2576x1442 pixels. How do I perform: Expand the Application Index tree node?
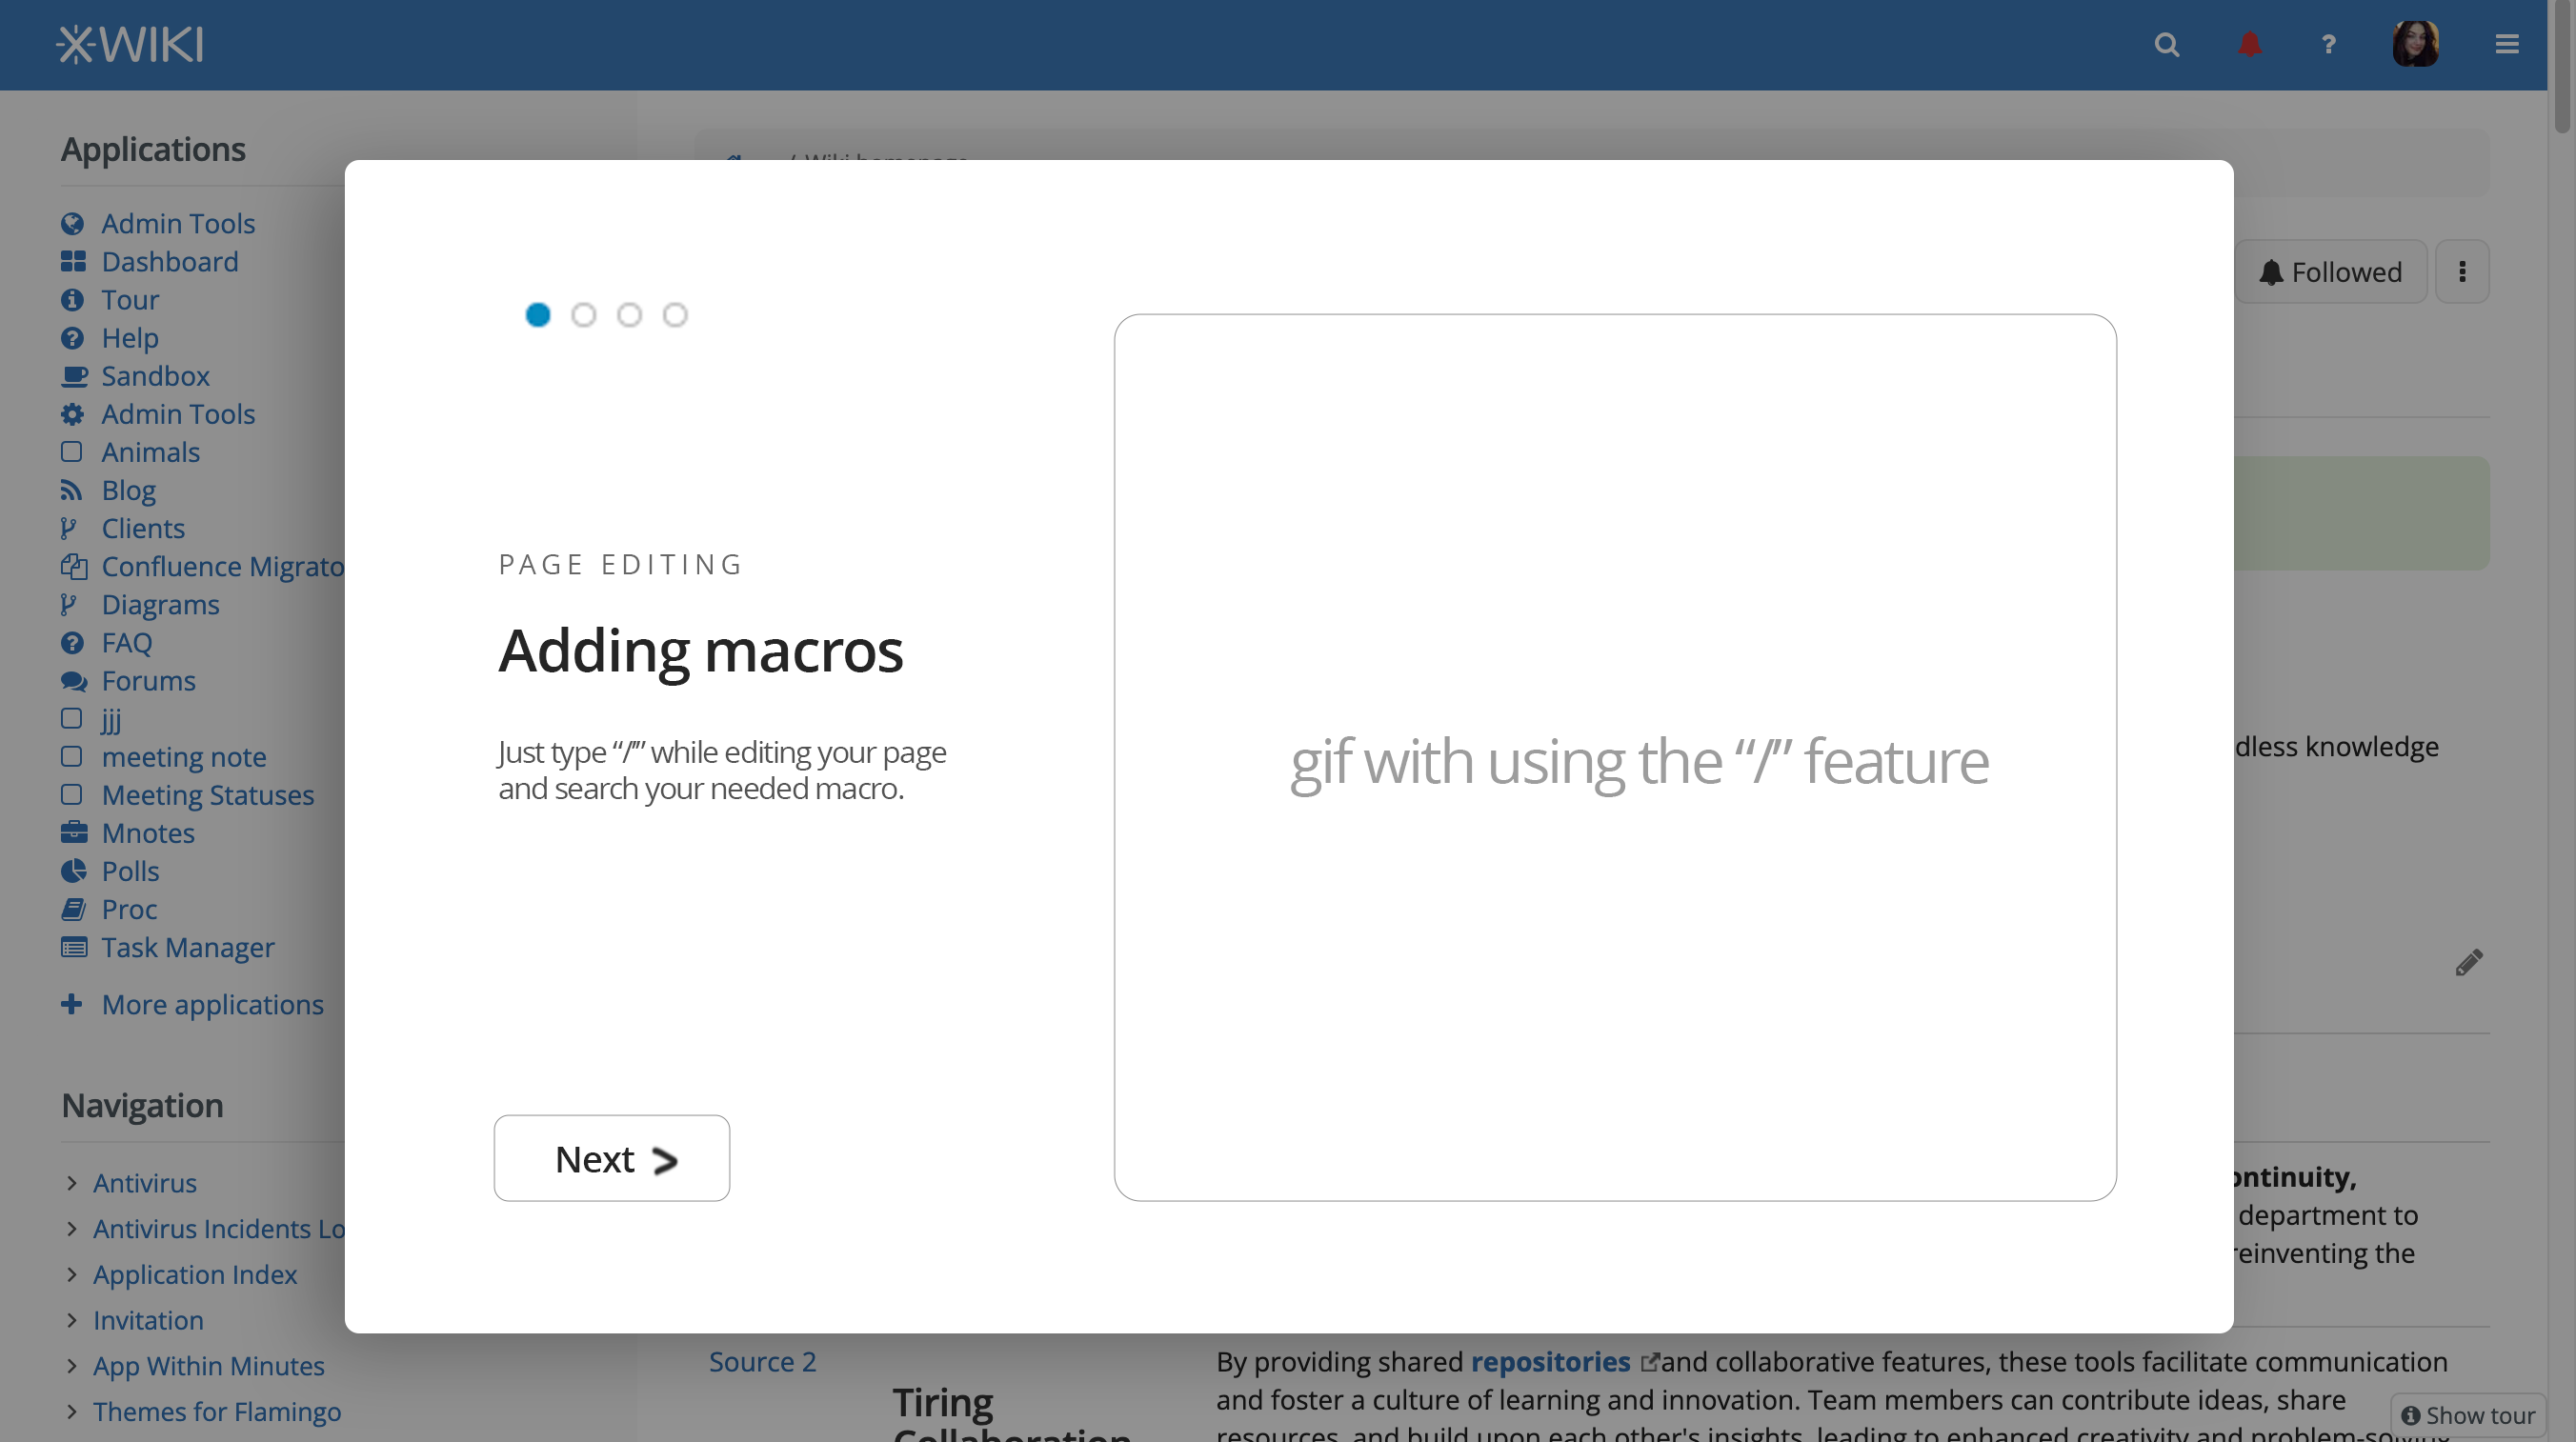[x=72, y=1275]
